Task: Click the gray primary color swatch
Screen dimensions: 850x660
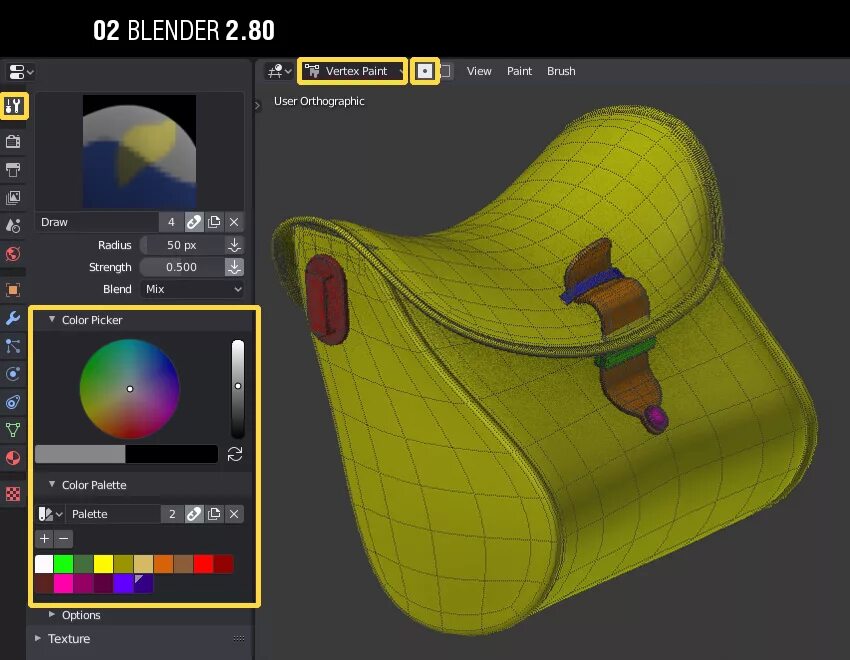Action: click(x=80, y=454)
